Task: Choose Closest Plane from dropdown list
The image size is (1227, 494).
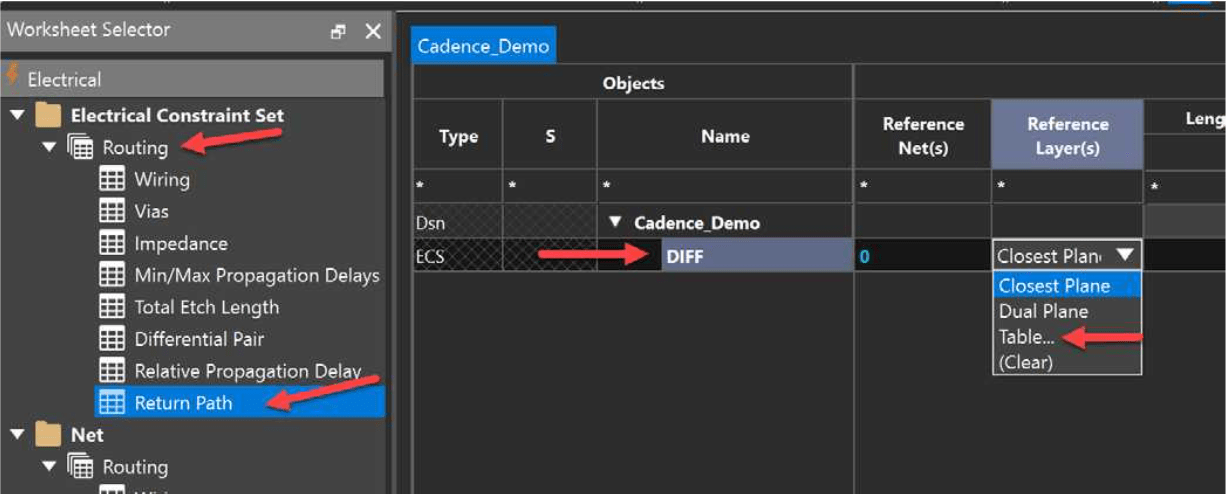Action: [x=1067, y=286]
